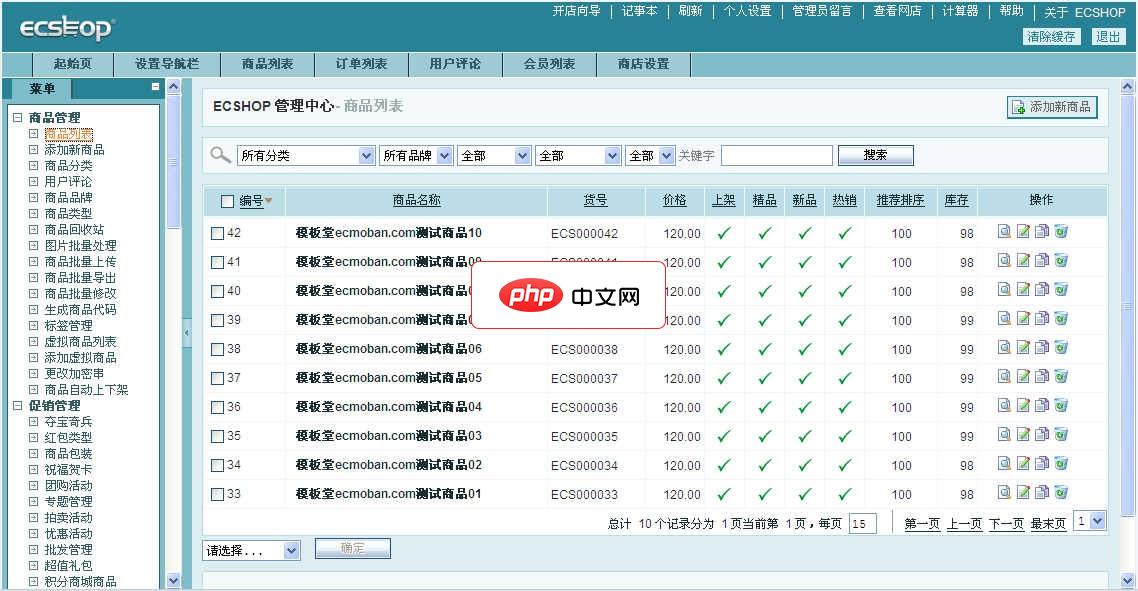Check the checkbox for product row 33
Image resolution: width=1138 pixels, height=591 pixels.
(x=219, y=491)
